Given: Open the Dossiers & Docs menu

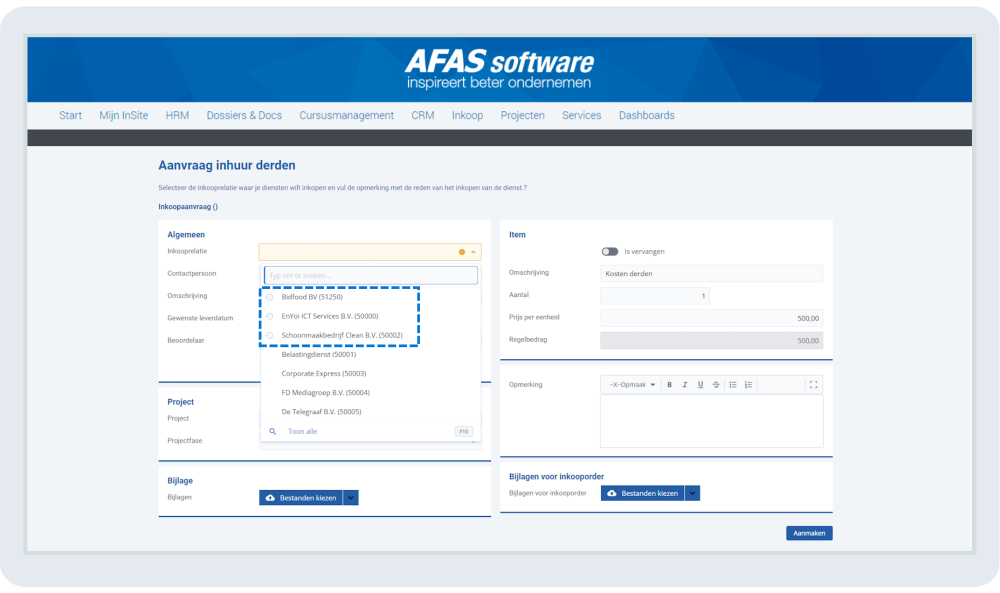Looking at the screenshot, I should click(x=244, y=115).
